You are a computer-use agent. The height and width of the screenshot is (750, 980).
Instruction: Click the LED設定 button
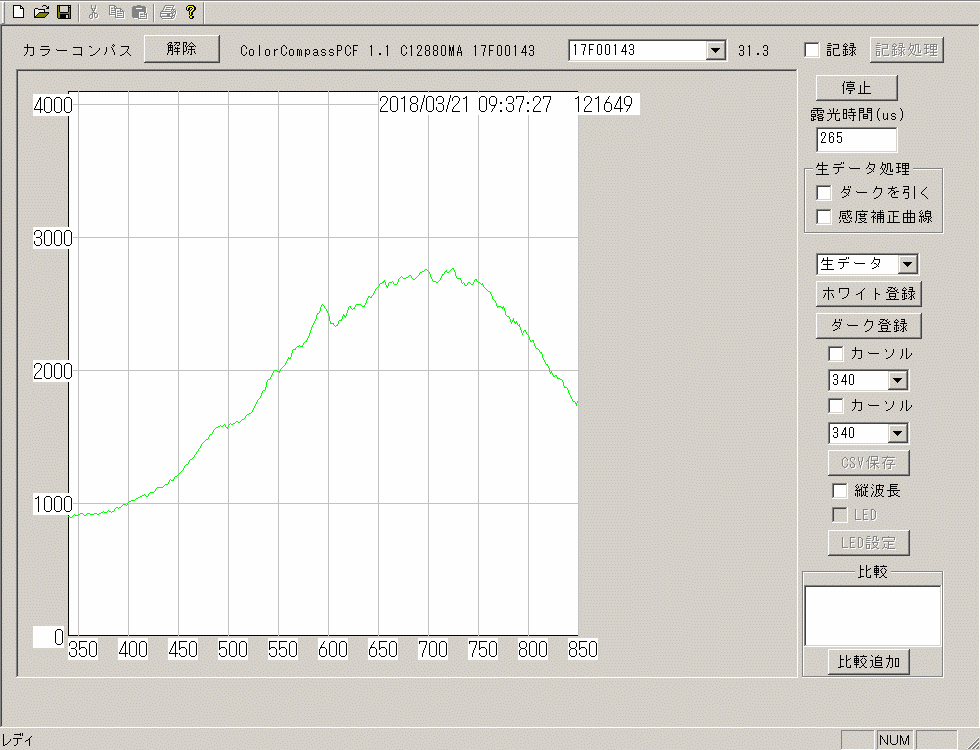click(868, 542)
